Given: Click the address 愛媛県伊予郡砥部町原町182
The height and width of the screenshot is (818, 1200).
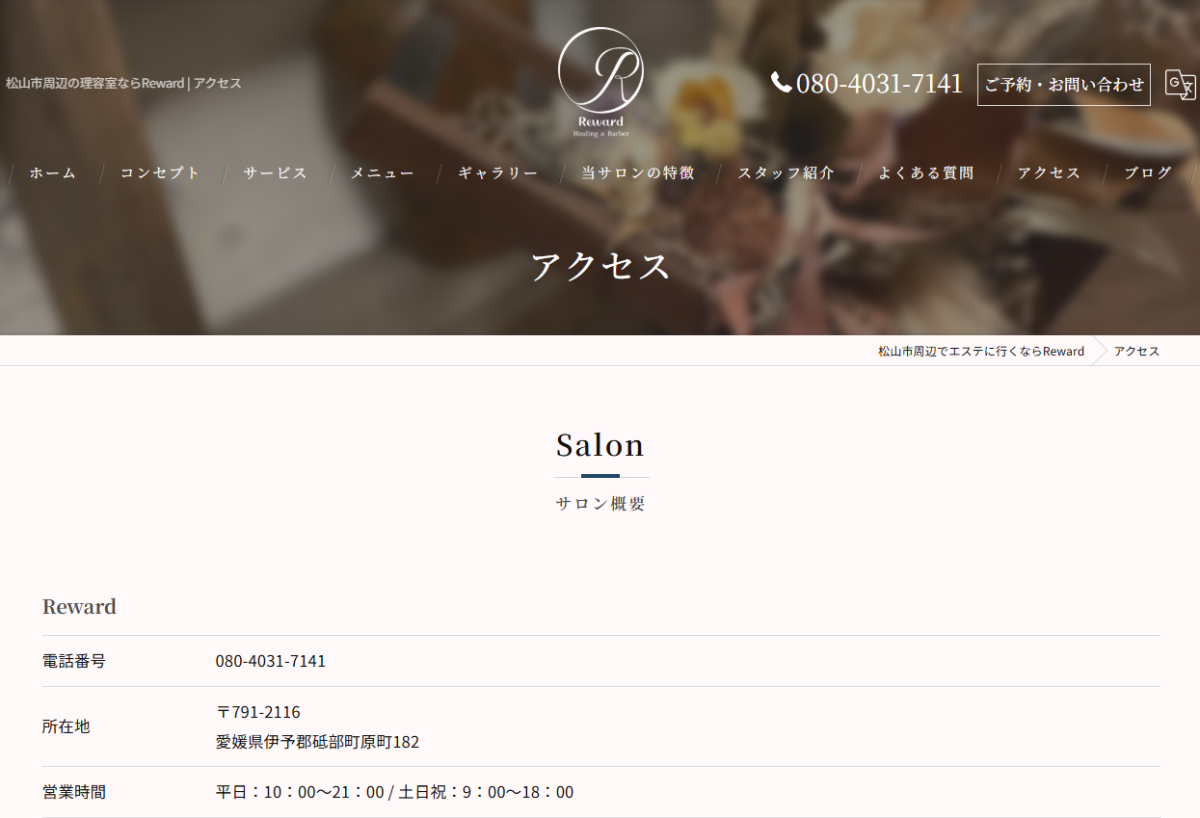Looking at the screenshot, I should click(x=318, y=742).
